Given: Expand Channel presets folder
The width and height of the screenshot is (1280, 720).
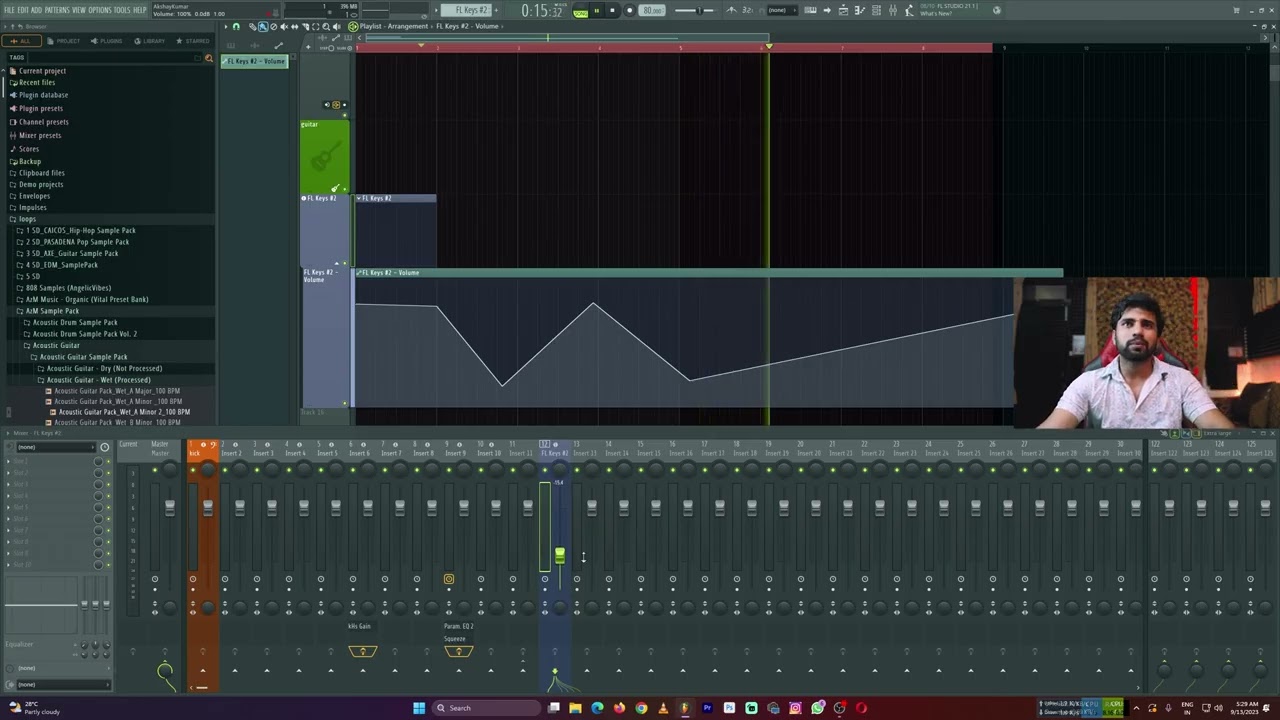Looking at the screenshot, I should (x=43, y=122).
